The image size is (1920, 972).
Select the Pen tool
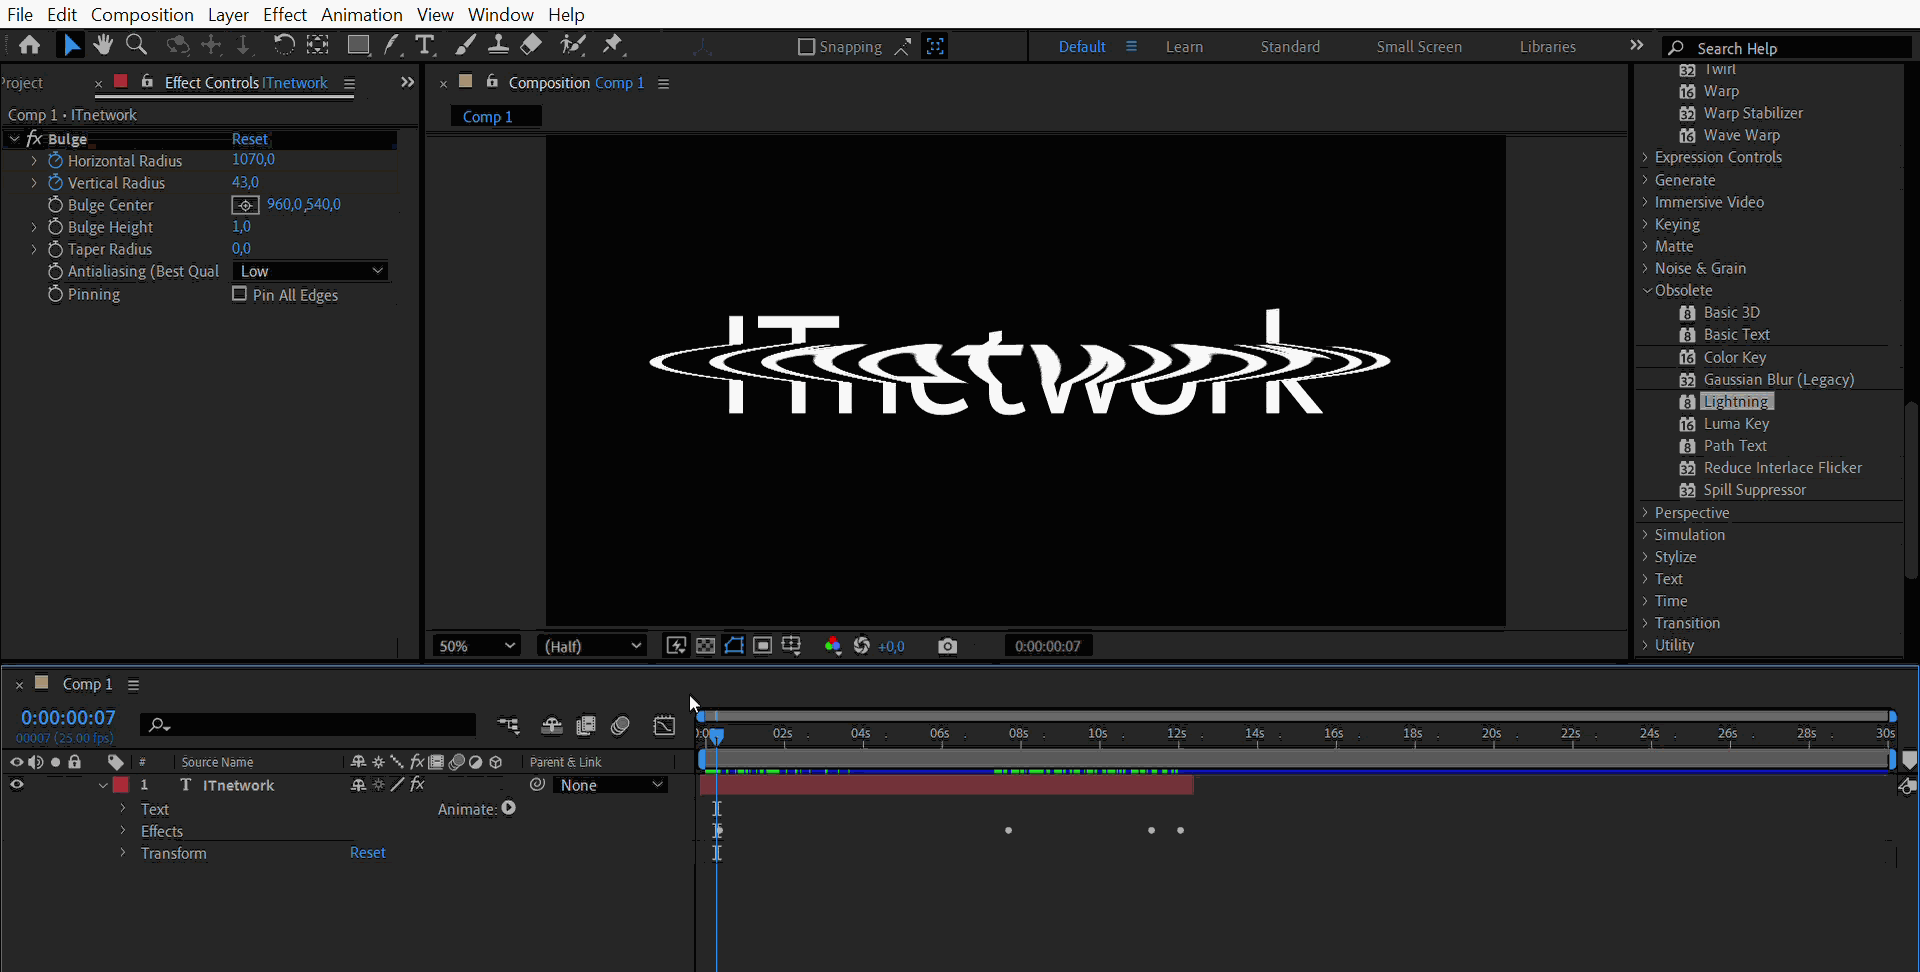click(x=392, y=45)
